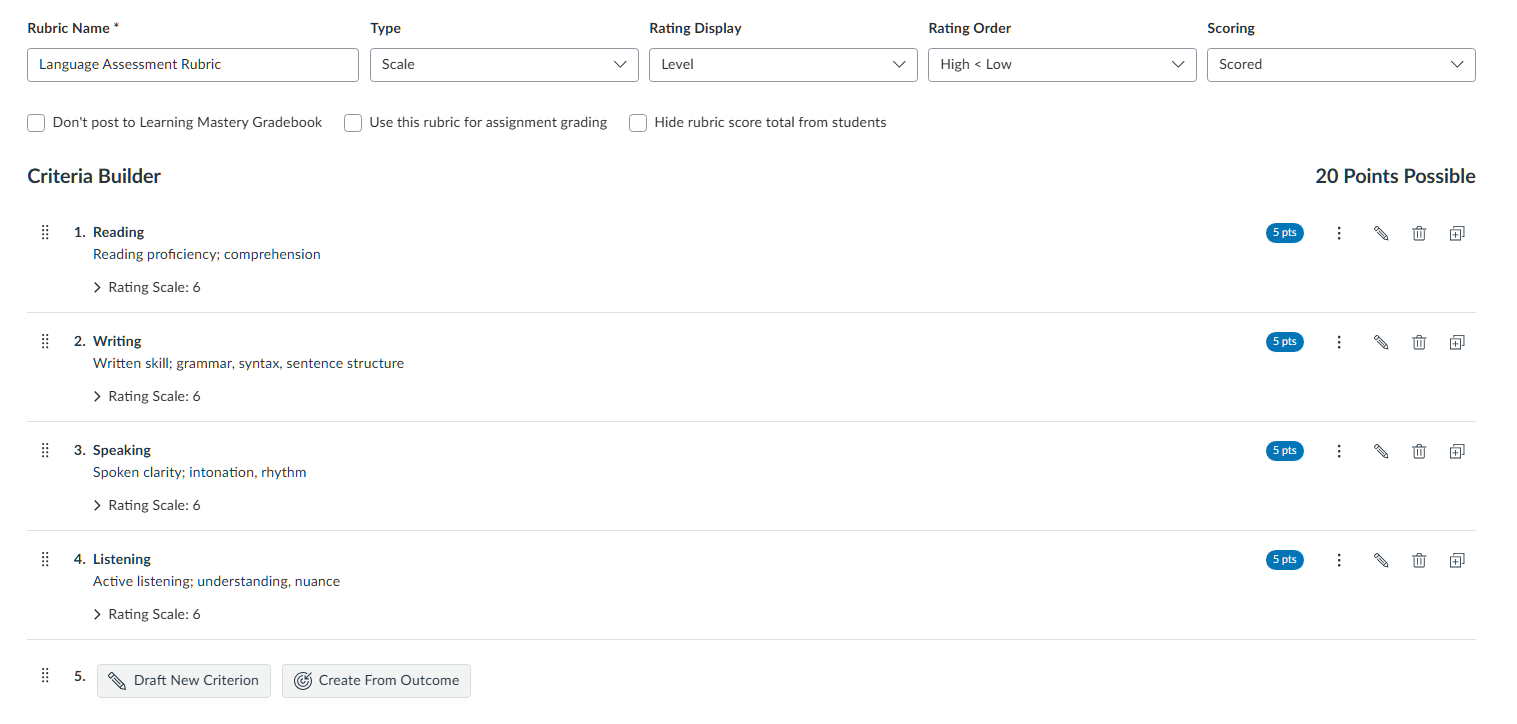This screenshot has height=724, width=1517.
Task: Check Hide rubric score total from students
Action: (x=638, y=123)
